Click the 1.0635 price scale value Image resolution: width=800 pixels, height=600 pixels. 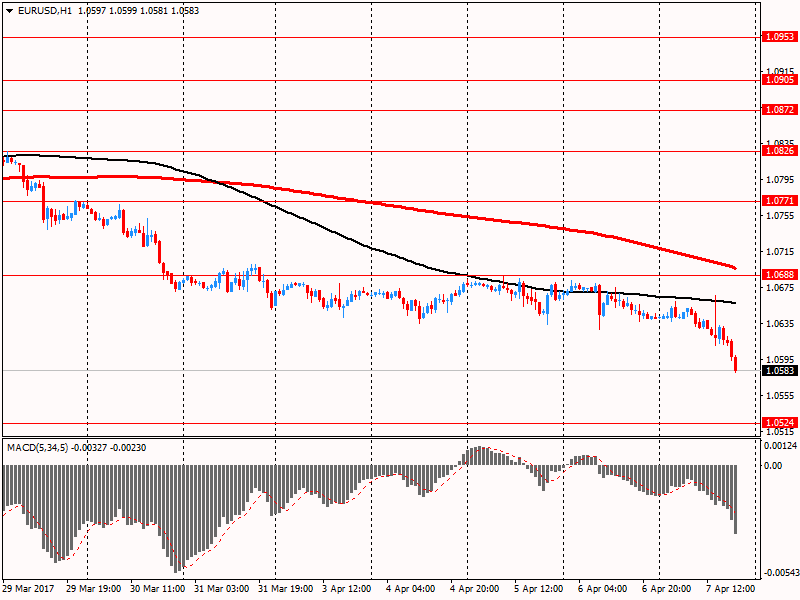(x=781, y=323)
